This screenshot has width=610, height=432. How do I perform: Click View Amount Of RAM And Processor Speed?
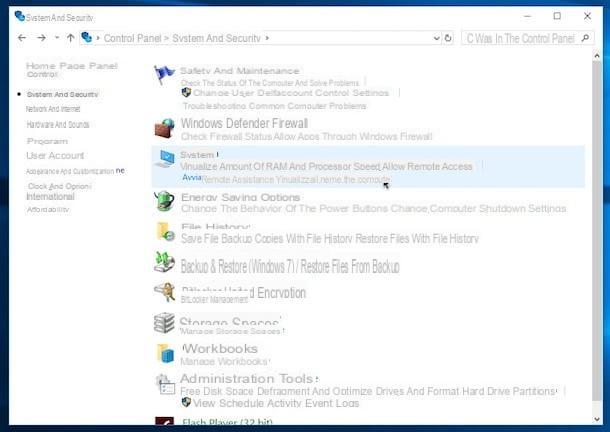(280, 167)
